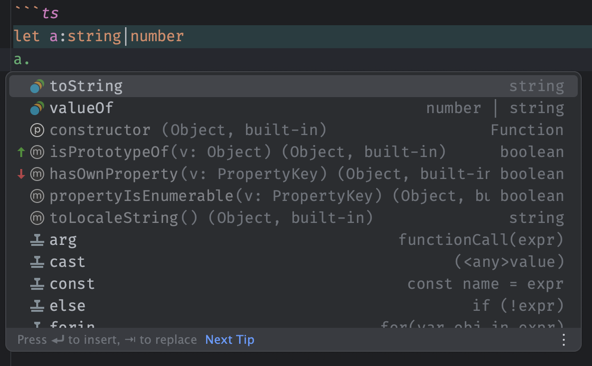The height and width of the screenshot is (366, 592).
Task: Pick toLocaleString() from the completion list
Action: 293,218
